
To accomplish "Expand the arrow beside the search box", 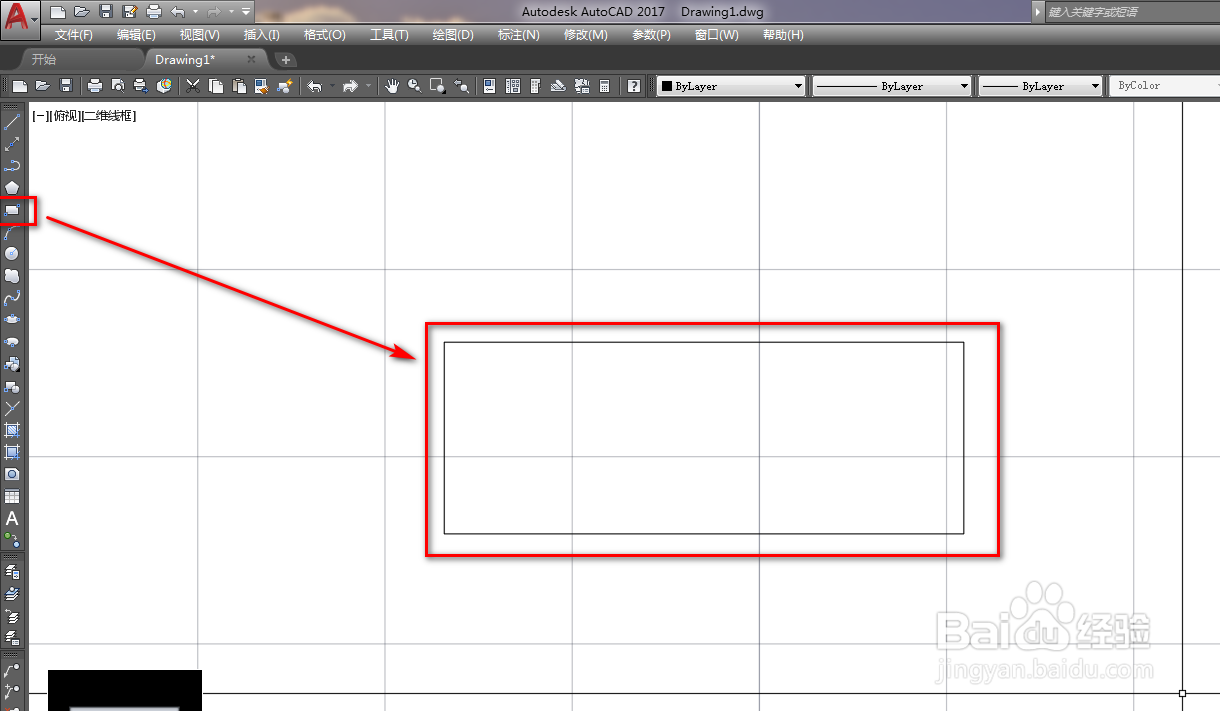I will click(1038, 12).
